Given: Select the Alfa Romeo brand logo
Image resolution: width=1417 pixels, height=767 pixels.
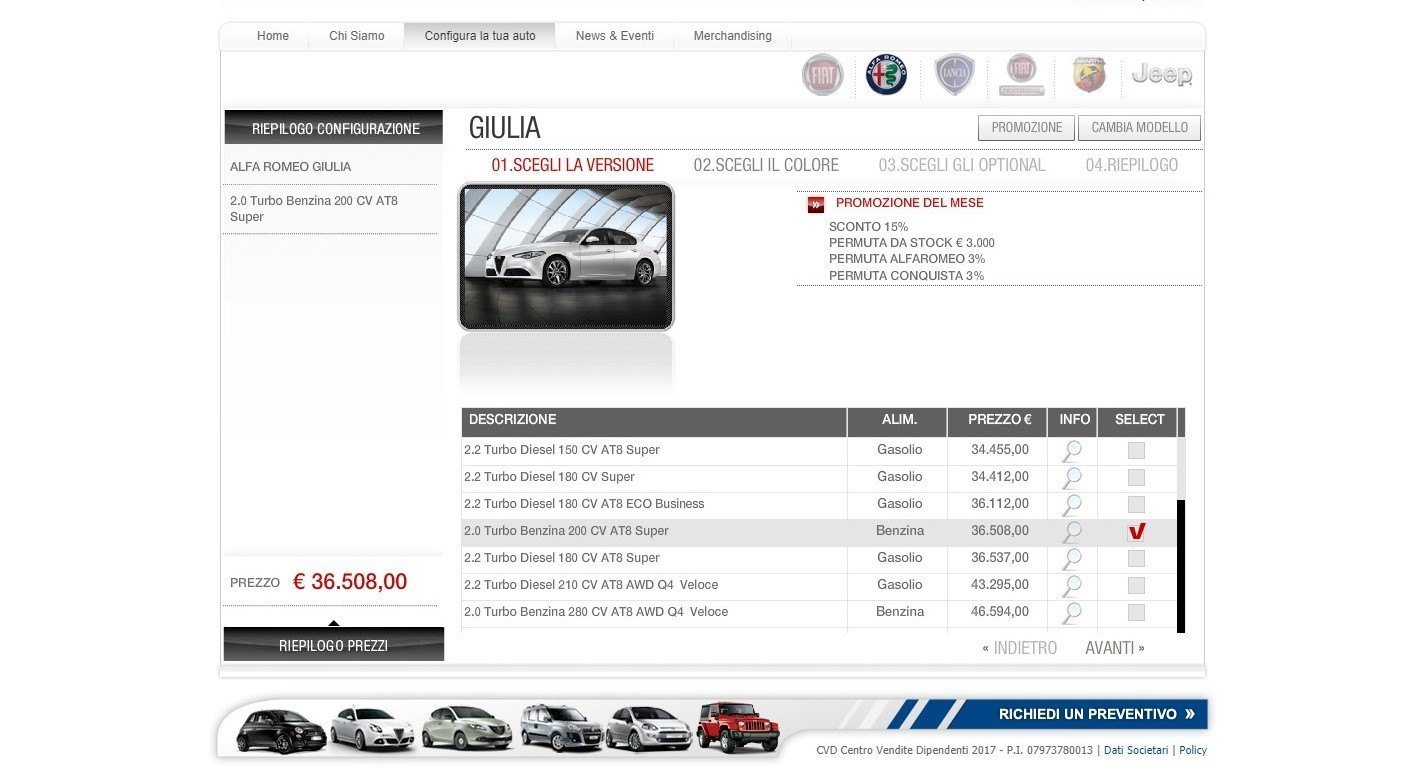Looking at the screenshot, I should [x=886, y=75].
